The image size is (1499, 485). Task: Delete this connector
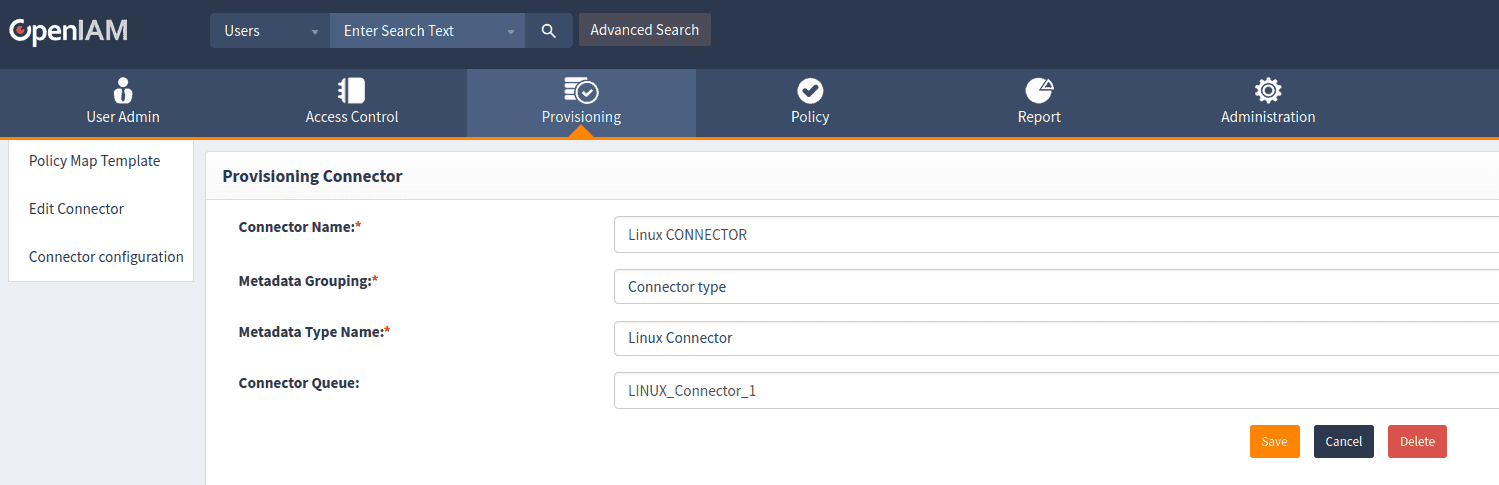point(1417,441)
